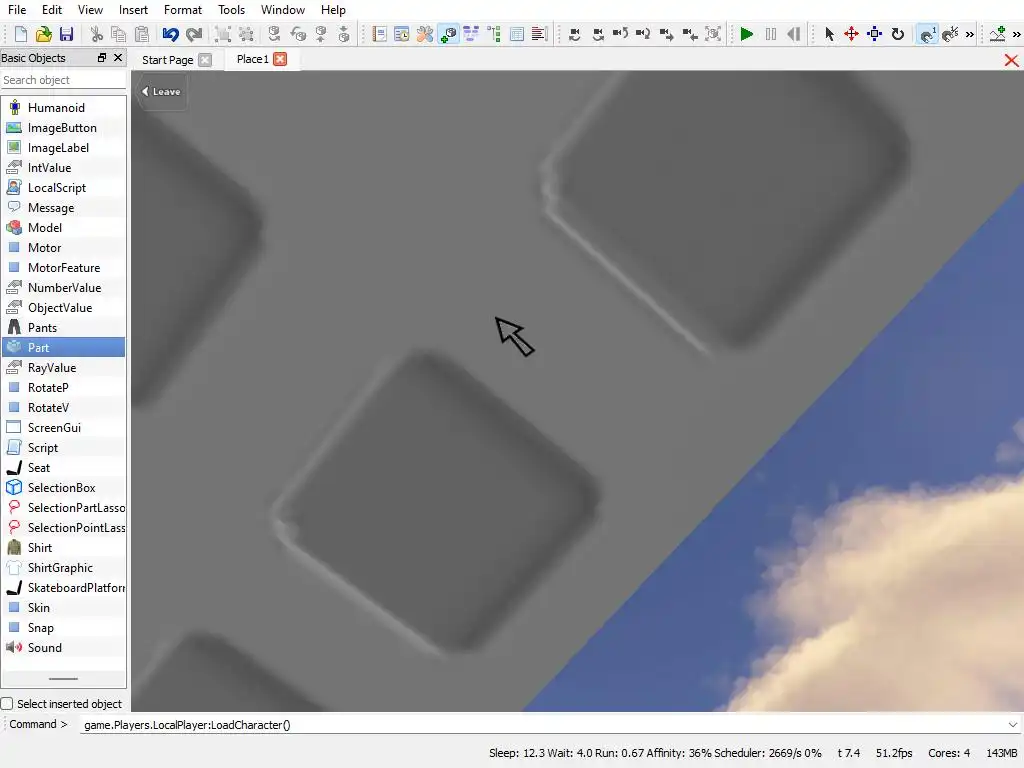Open the Insert menu
This screenshot has width=1024, height=768.
[x=133, y=10]
